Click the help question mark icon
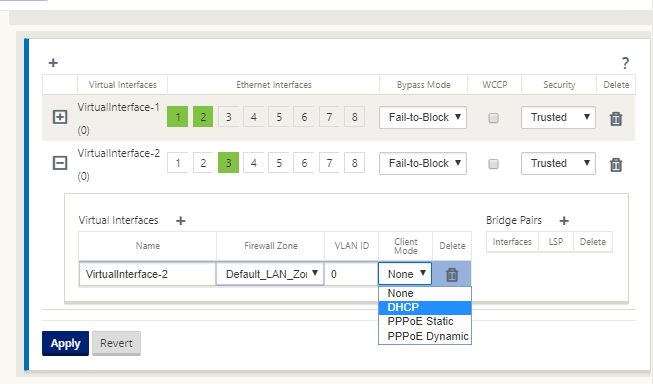 (x=625, y=63)
